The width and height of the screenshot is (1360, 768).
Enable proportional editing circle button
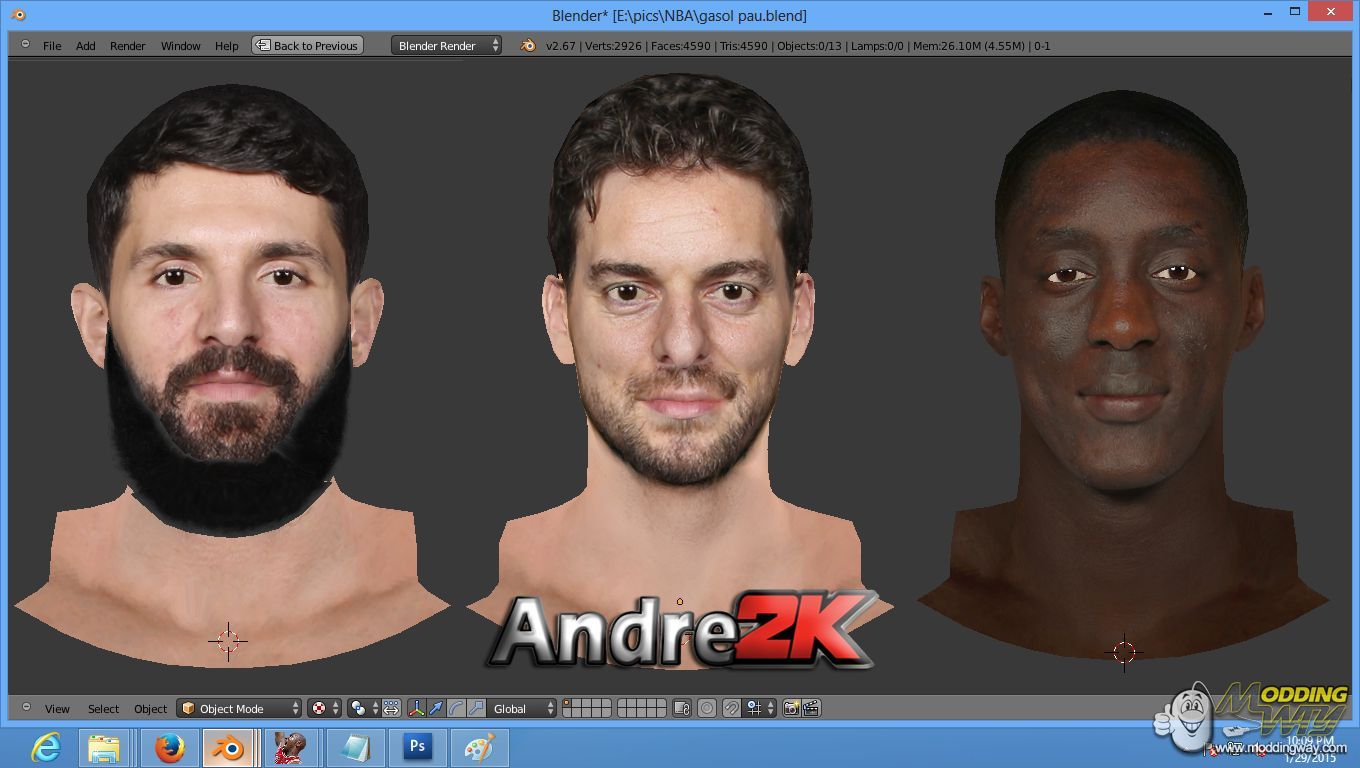click(x=707, y=708)
